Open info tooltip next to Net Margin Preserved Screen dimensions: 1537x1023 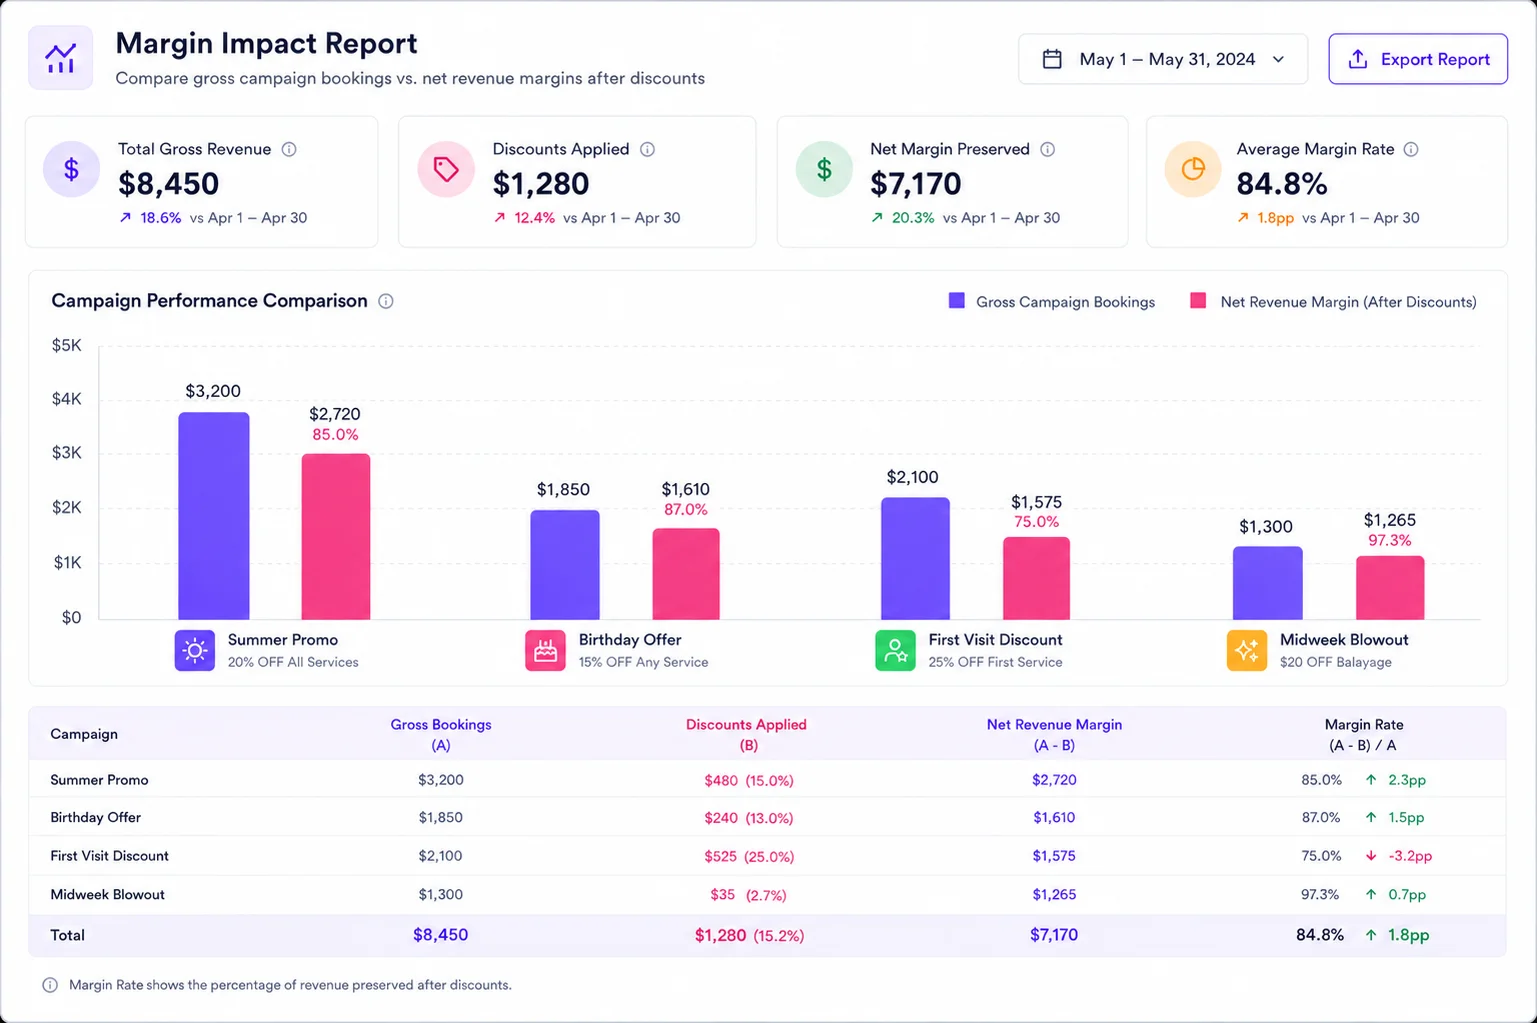[1047, 149]
